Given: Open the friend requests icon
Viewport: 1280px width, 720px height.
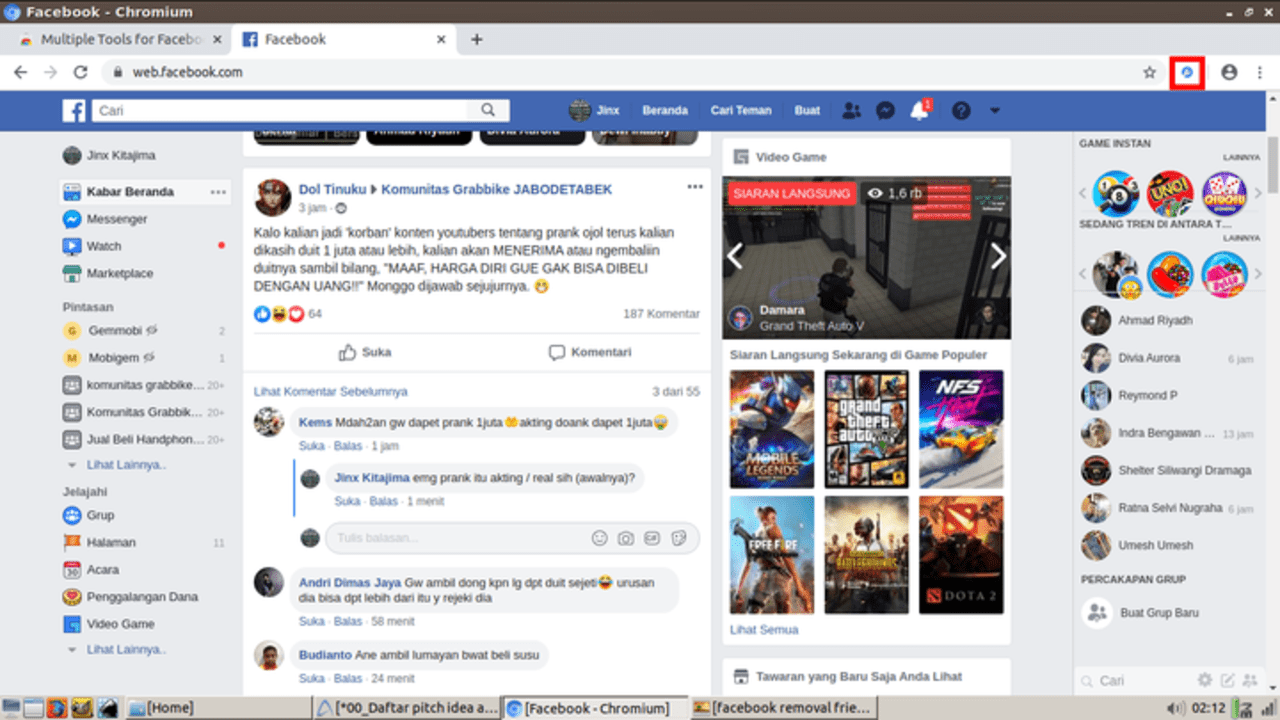Looking at the screenshot, I should [x=851, y=111].
